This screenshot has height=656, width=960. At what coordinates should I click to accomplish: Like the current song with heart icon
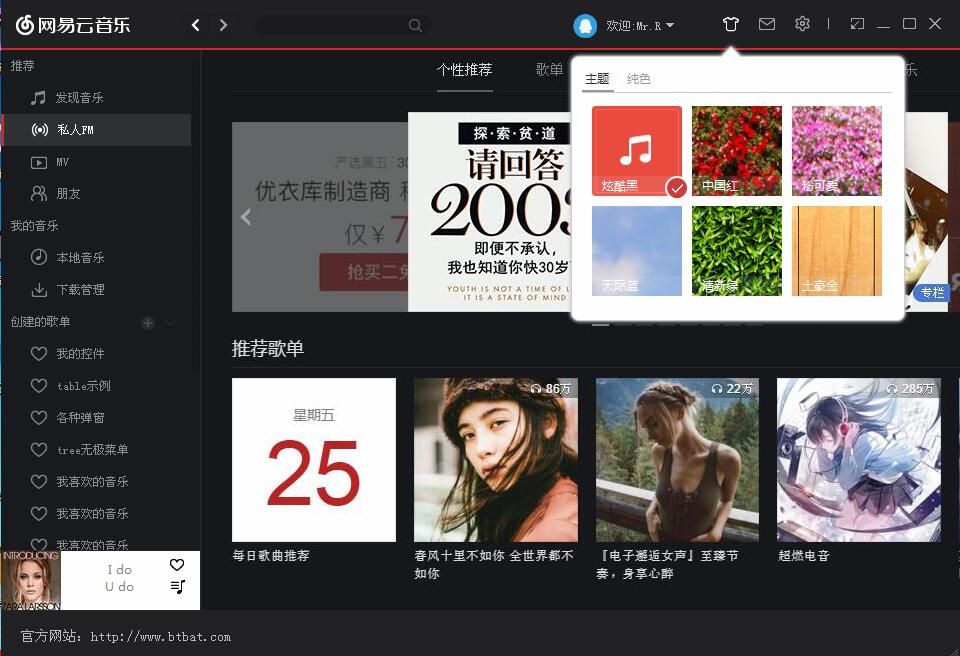177,565
